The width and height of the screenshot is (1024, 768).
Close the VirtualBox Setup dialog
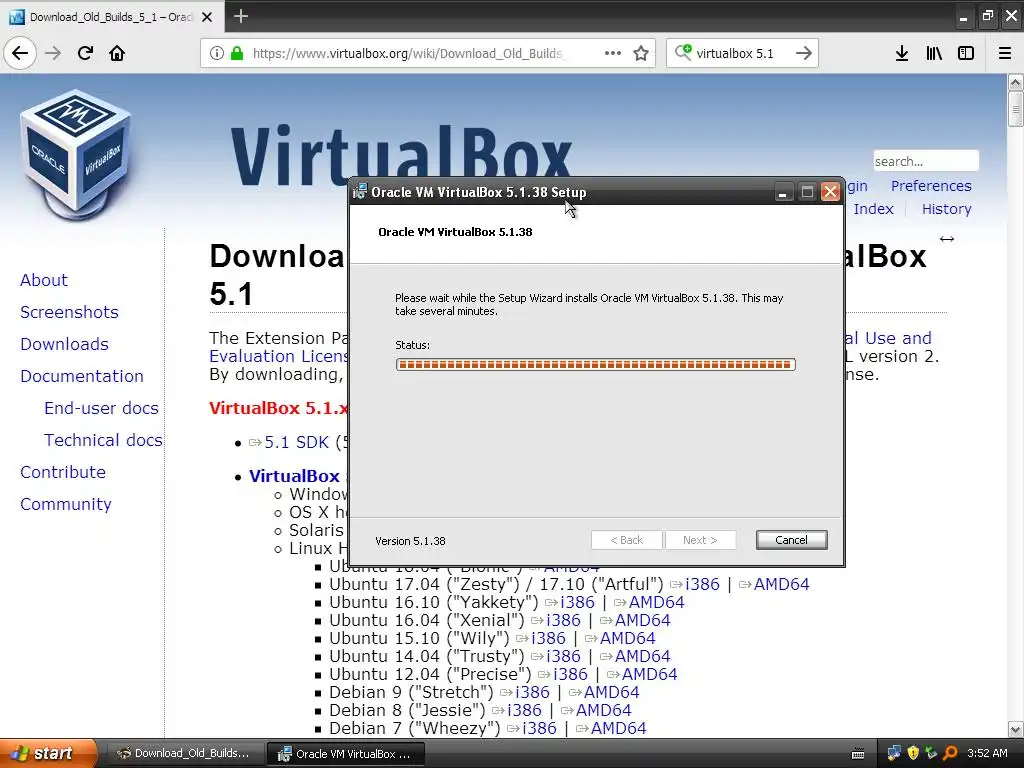tap(830, 192)
